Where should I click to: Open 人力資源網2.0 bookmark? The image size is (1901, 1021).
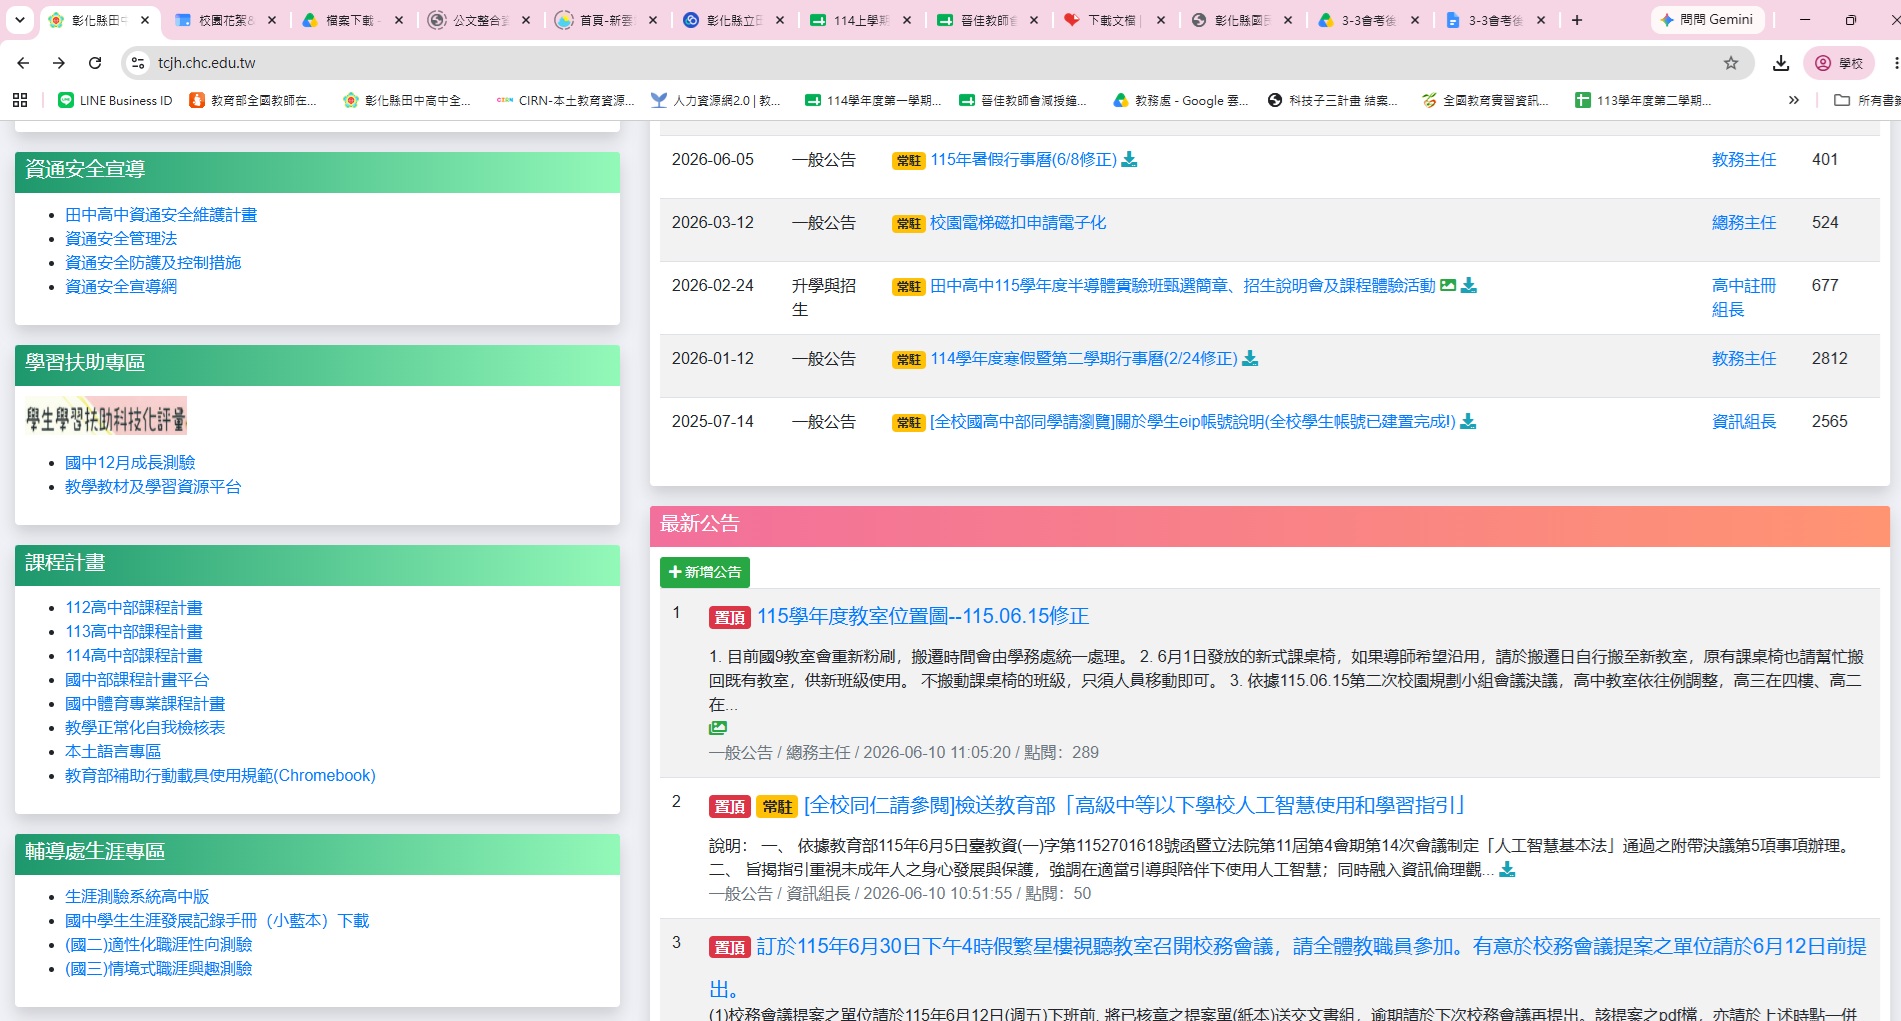point(716,100)
